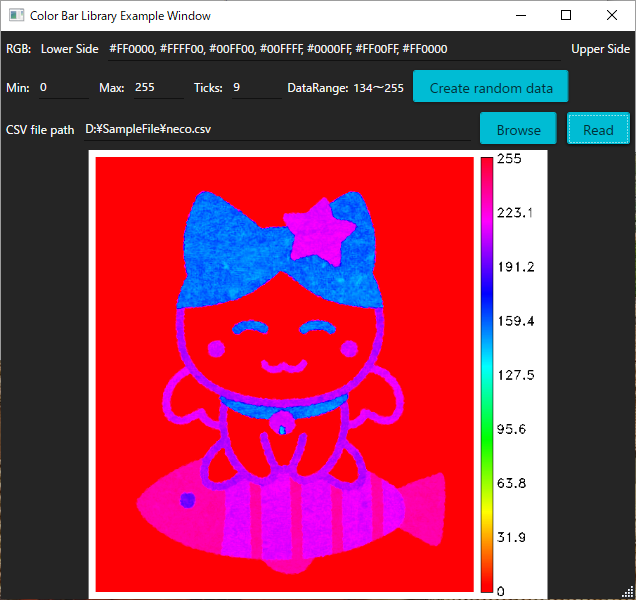Maximize the Color Bar Library window
Screen dimensions: 636x600
[x=566, y=15]
